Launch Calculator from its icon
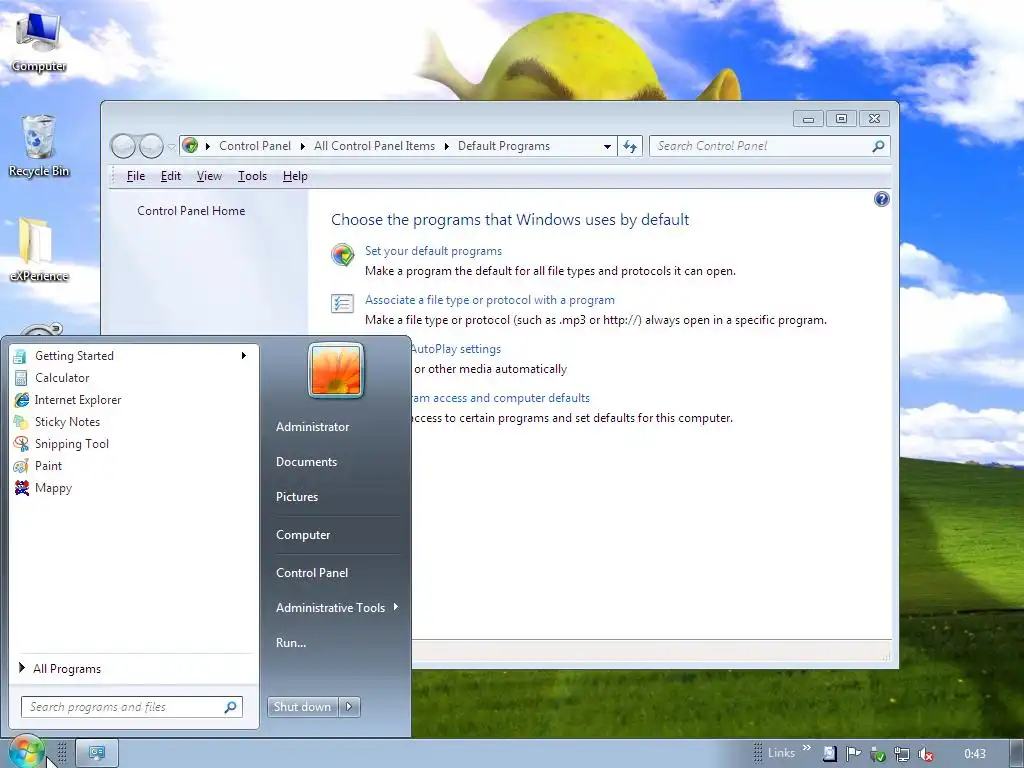 [x=20, y=378]
